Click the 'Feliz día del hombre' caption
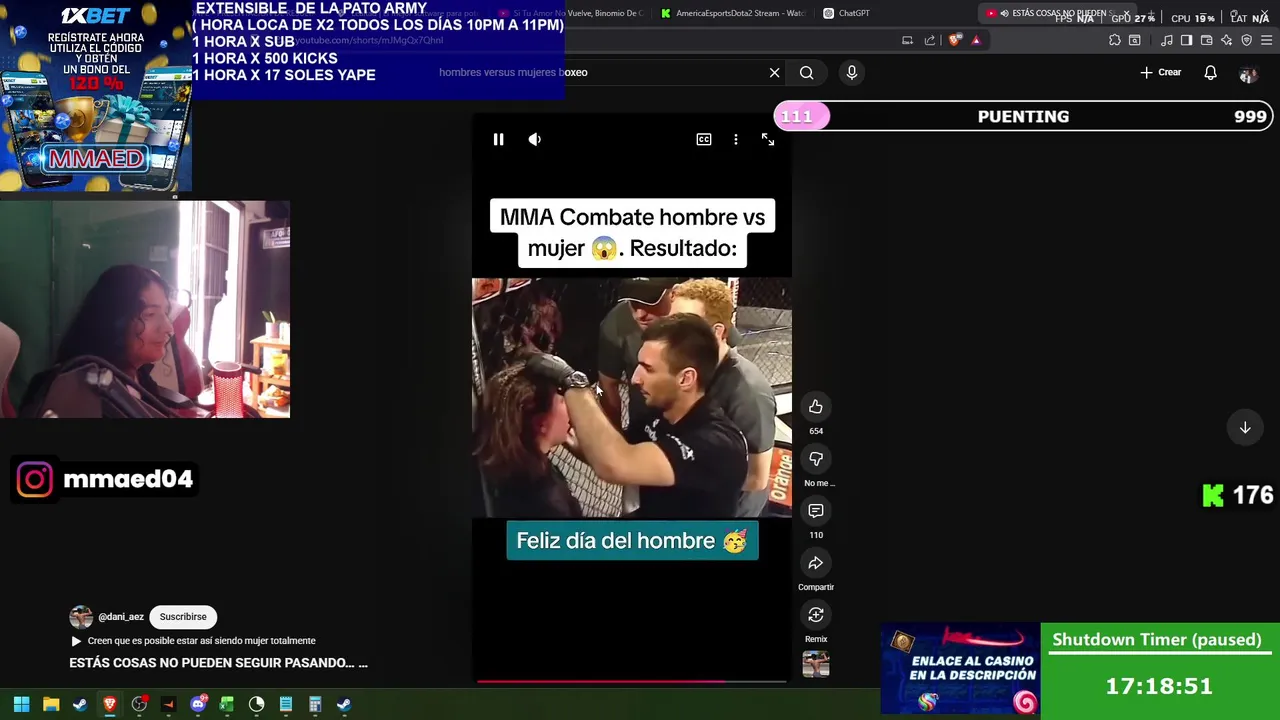Screen dimensions: 1280x720 (632, 541)
